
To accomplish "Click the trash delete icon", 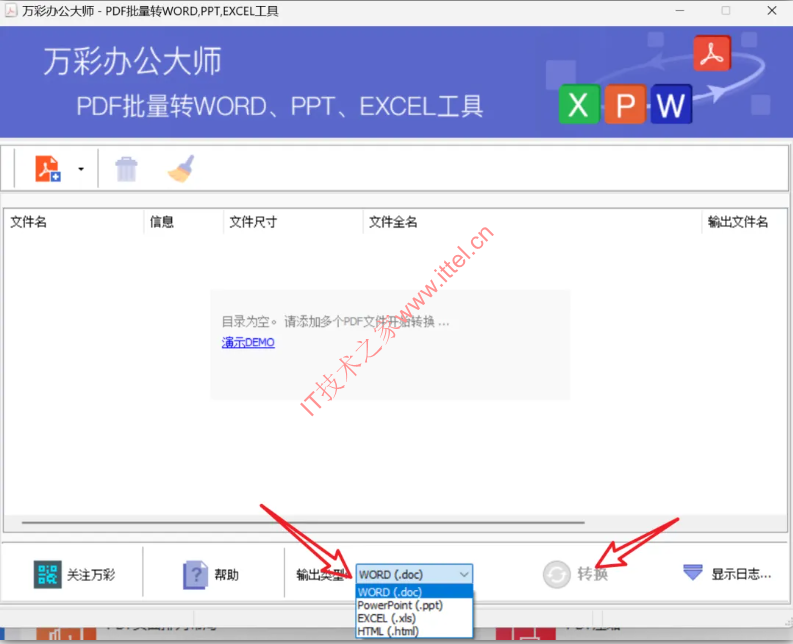I will pyautogui.click(x=126, y=169).
